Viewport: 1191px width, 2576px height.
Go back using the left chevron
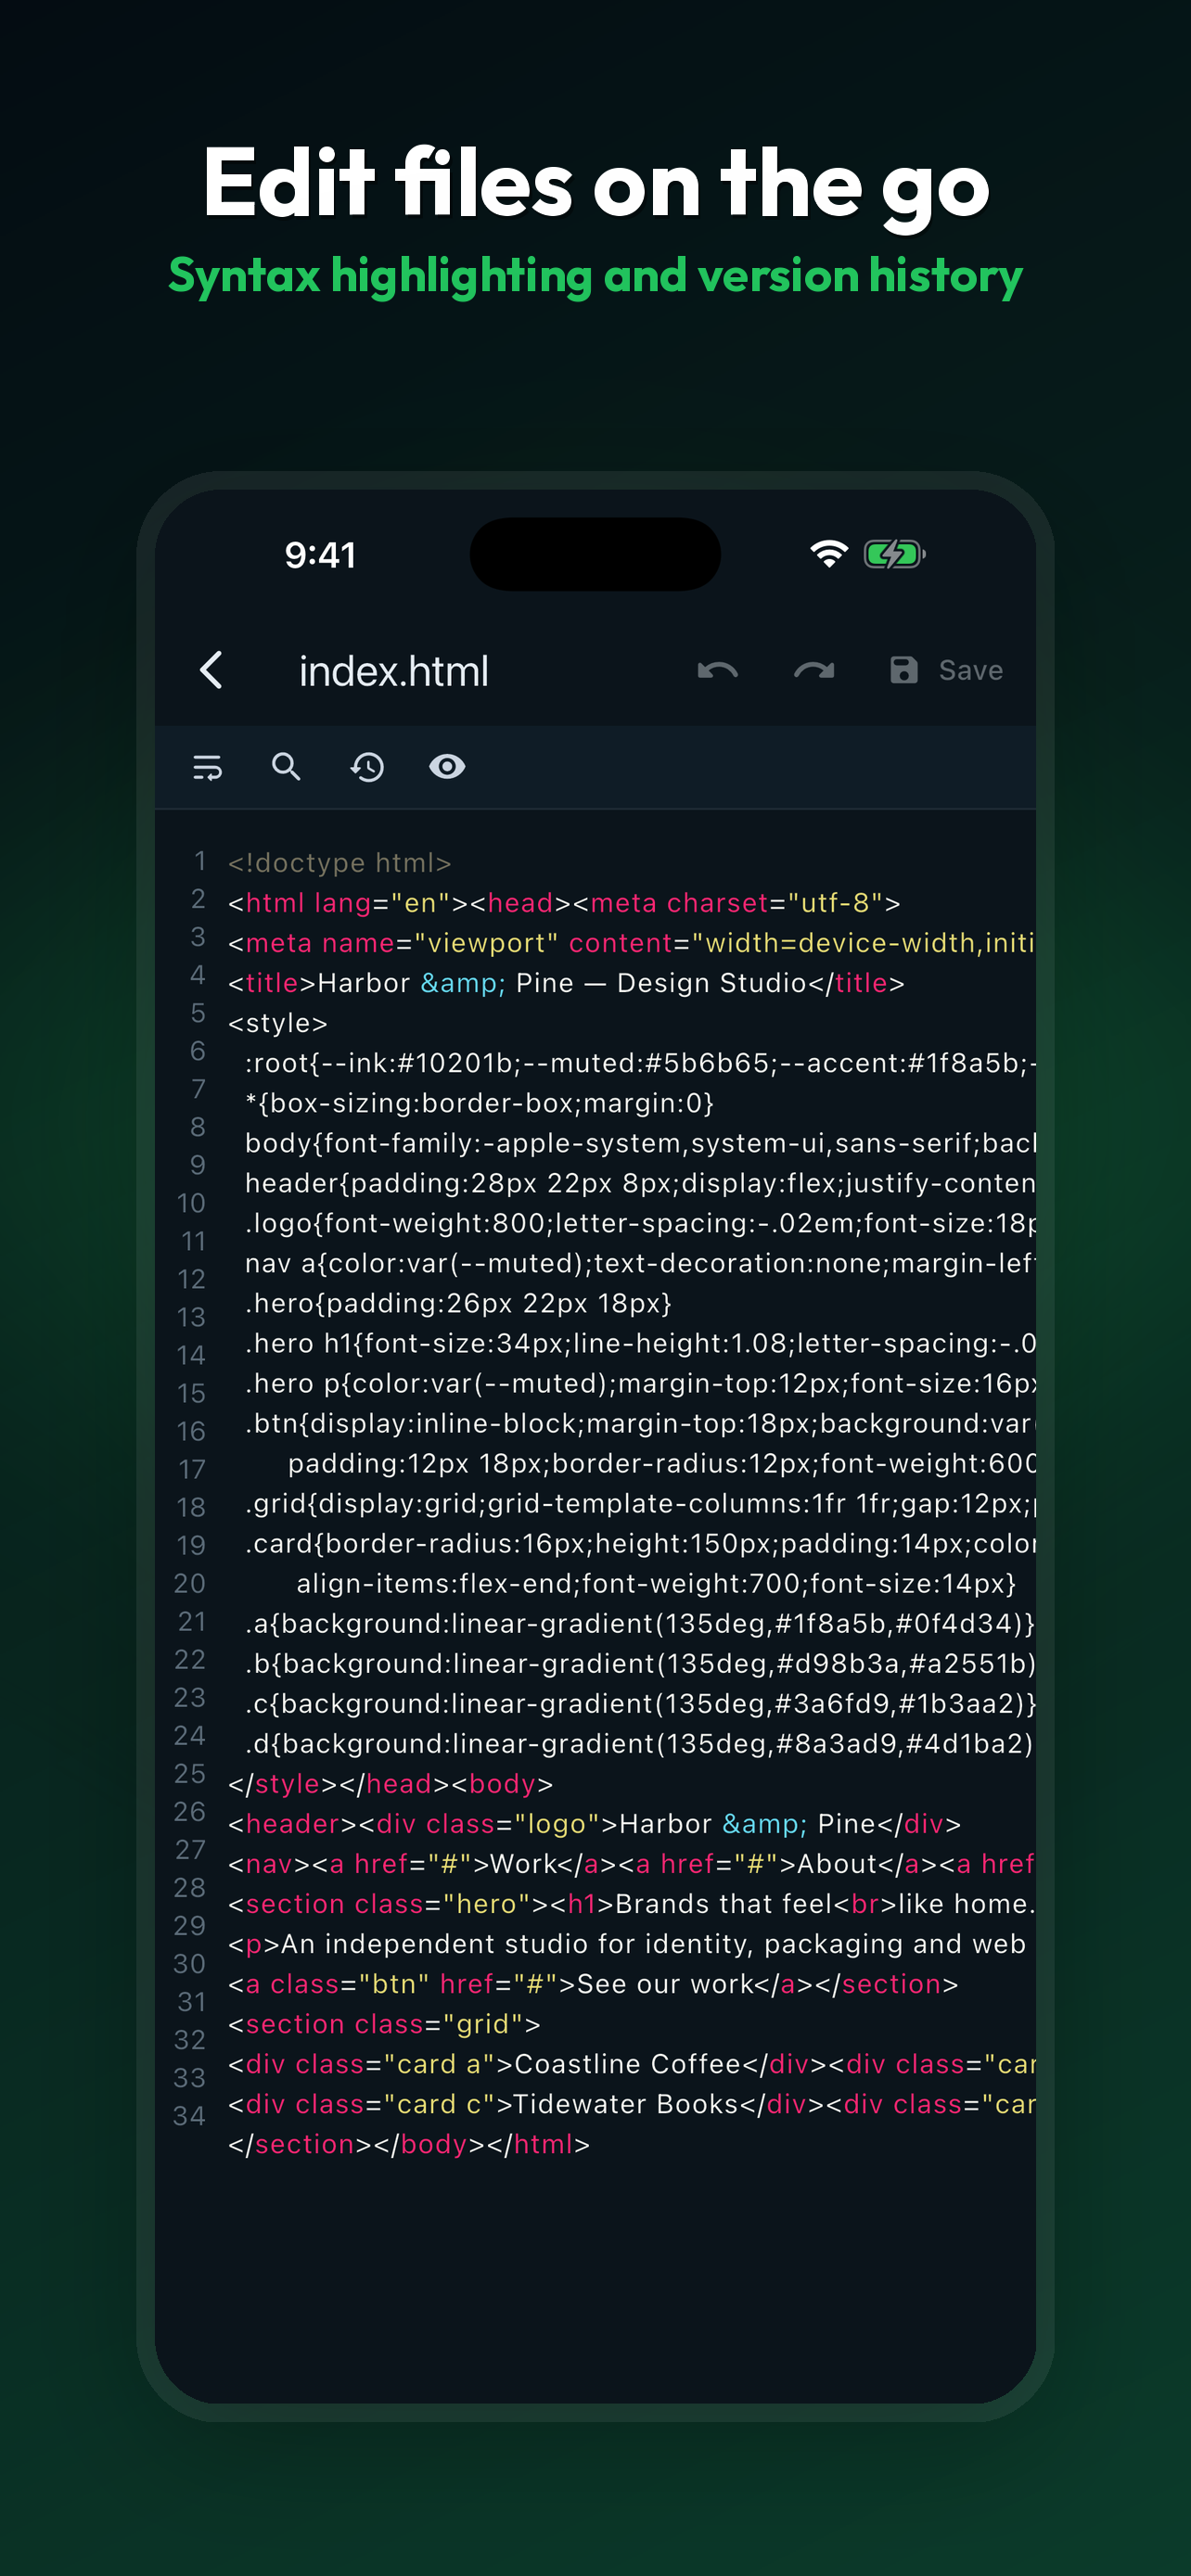211,670
